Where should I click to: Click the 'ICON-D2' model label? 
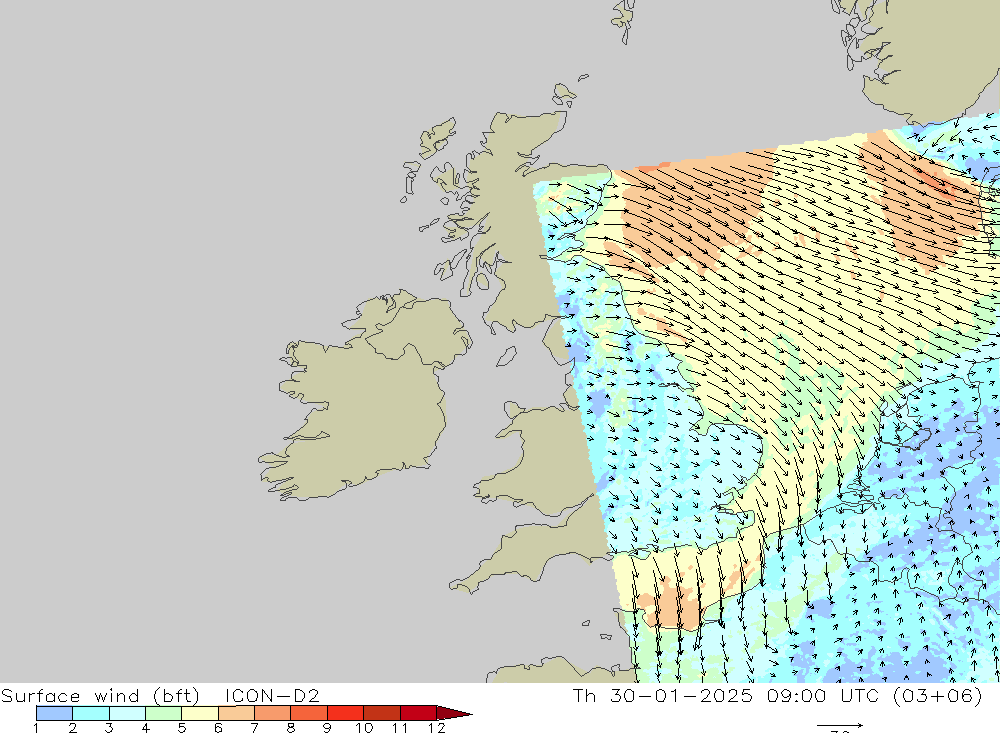272,695
